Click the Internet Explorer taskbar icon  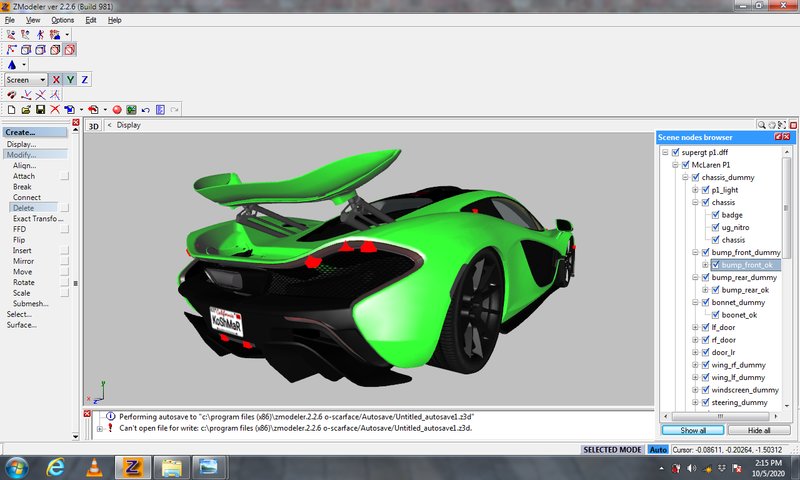click(x=56, y=467)
